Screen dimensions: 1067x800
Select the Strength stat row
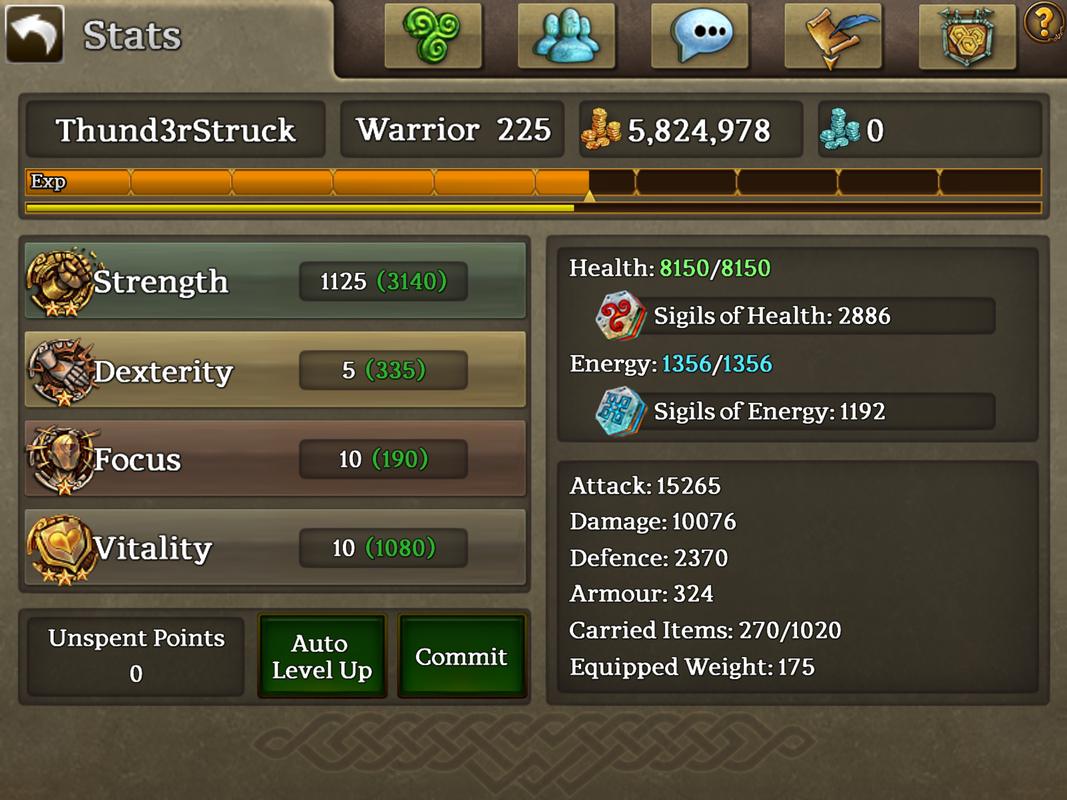pyautogui.click(x=276, y=281)
